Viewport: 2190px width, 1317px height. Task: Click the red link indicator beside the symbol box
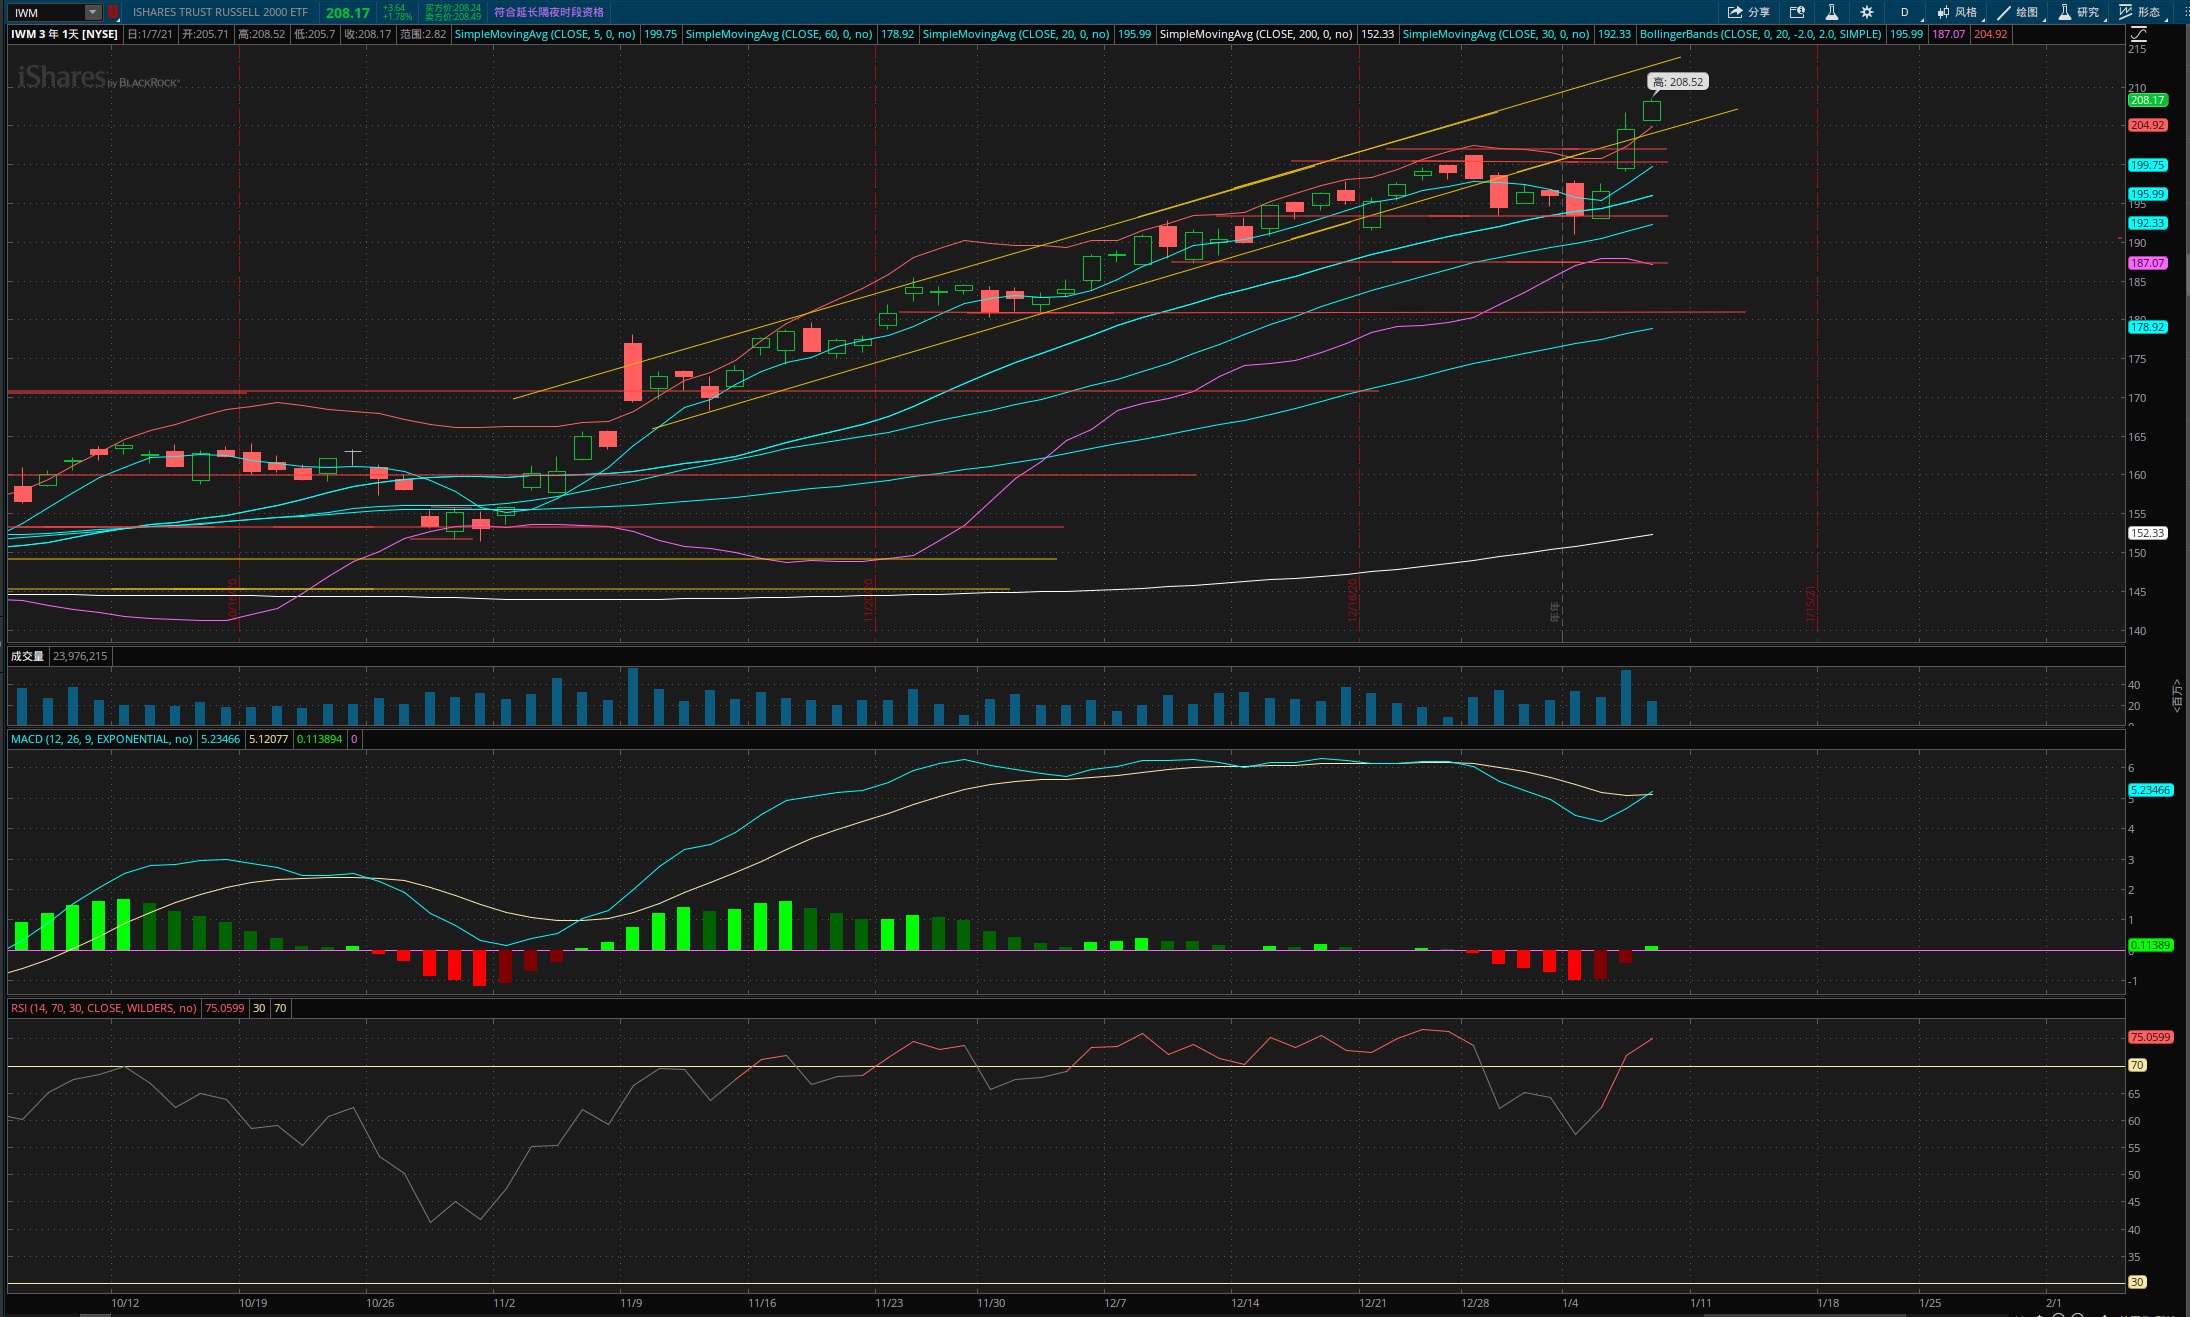(x=113, y=12)
